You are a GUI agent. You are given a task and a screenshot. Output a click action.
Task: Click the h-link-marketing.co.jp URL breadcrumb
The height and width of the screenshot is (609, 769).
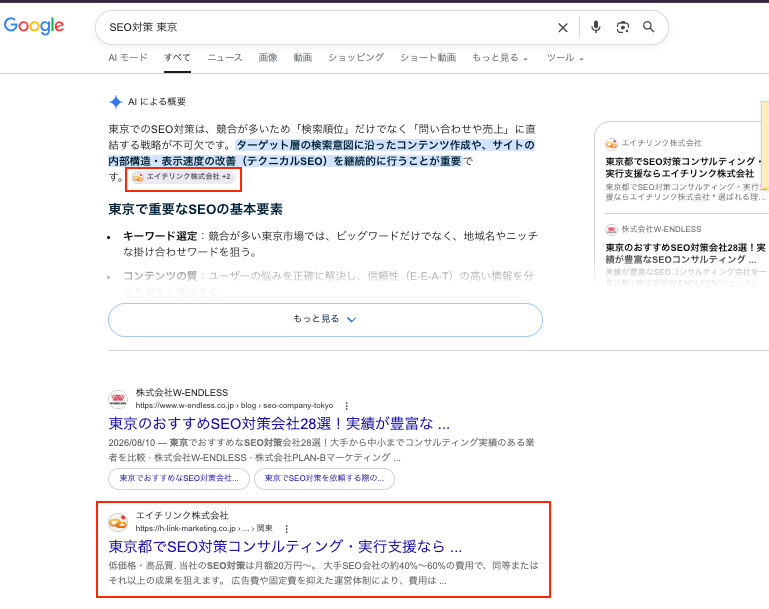[x=204, y=529]
